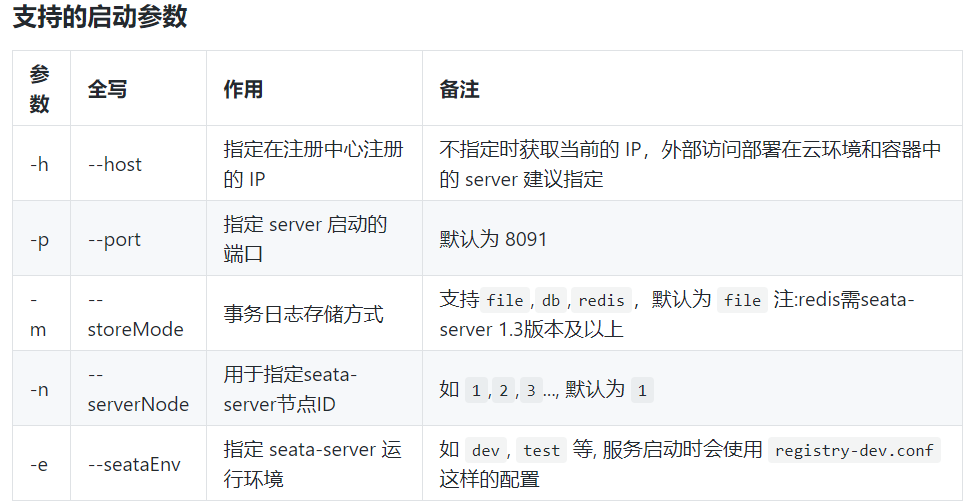Image resolution: width=964 pixels, height=502 pixels.
Task: Click the 指定在注册中心注册的 IP cell
Action: tap(314, 163)
